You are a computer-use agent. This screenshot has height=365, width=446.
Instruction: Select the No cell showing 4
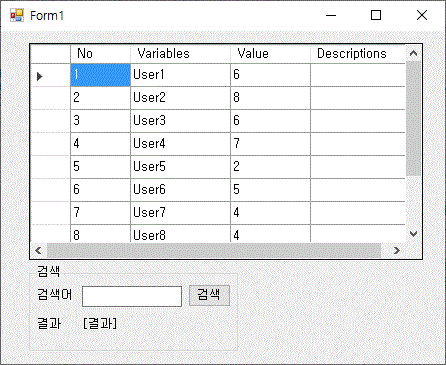coord(100,144)
